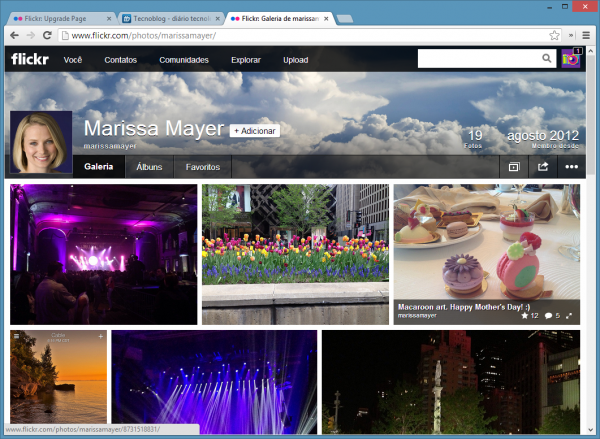The height and width of the screenshot is (439, 600).
Task: Click the browser forward arrow
Action: point(31,36)
